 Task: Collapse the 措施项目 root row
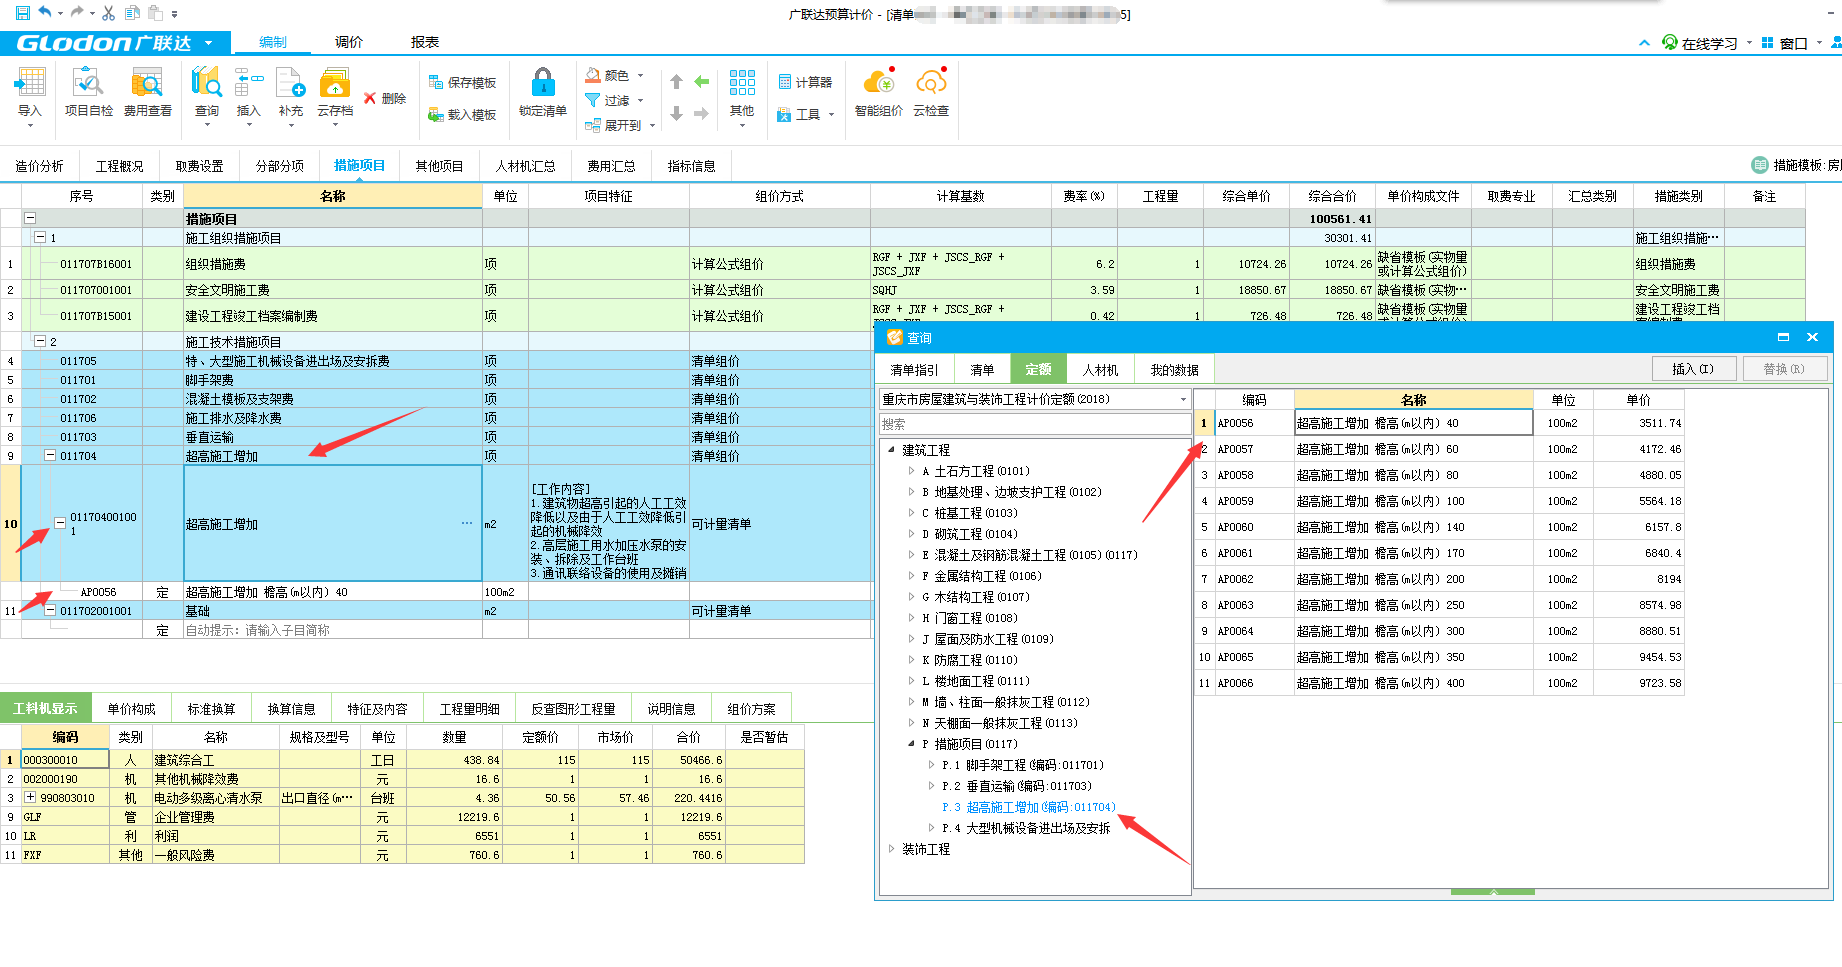click(x=30, y=218)
